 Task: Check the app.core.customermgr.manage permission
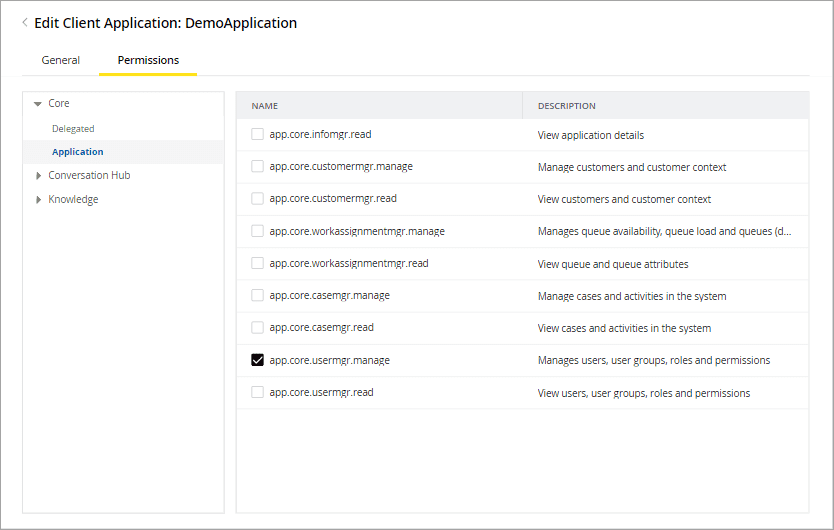tap(258, 167)
